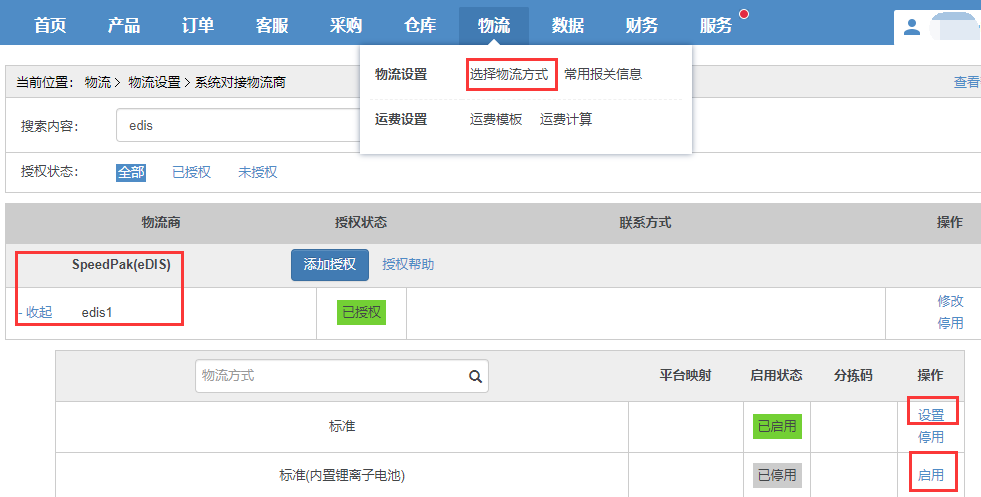Open the 首页 menu item
Screen dimensions: 981x497
50,25
